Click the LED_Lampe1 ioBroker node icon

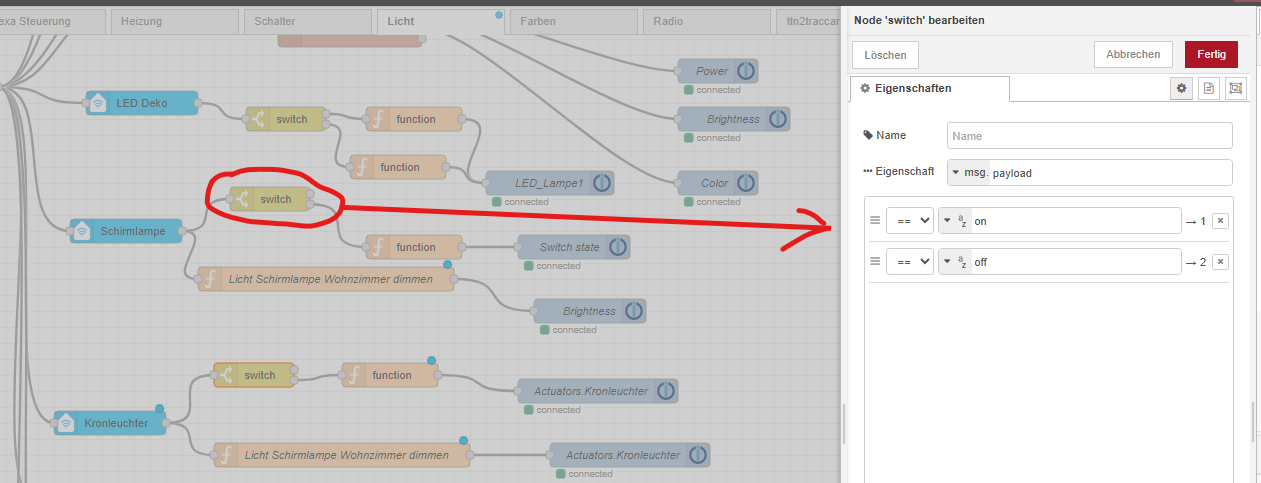pos(602,183)
